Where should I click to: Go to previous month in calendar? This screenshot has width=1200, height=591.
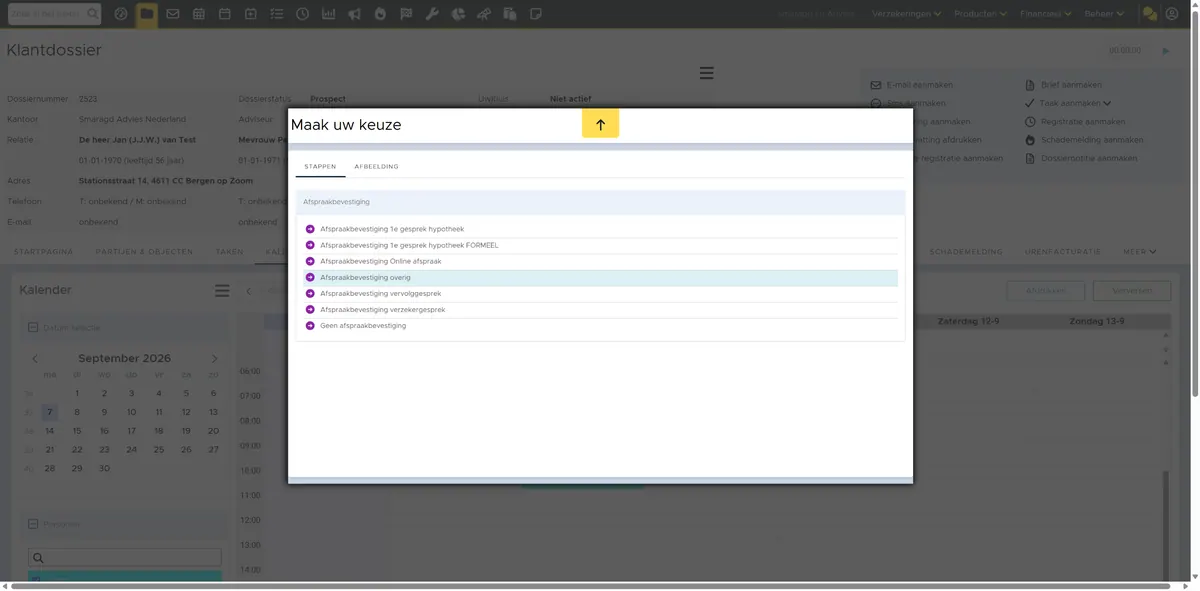tap(35, 359)
